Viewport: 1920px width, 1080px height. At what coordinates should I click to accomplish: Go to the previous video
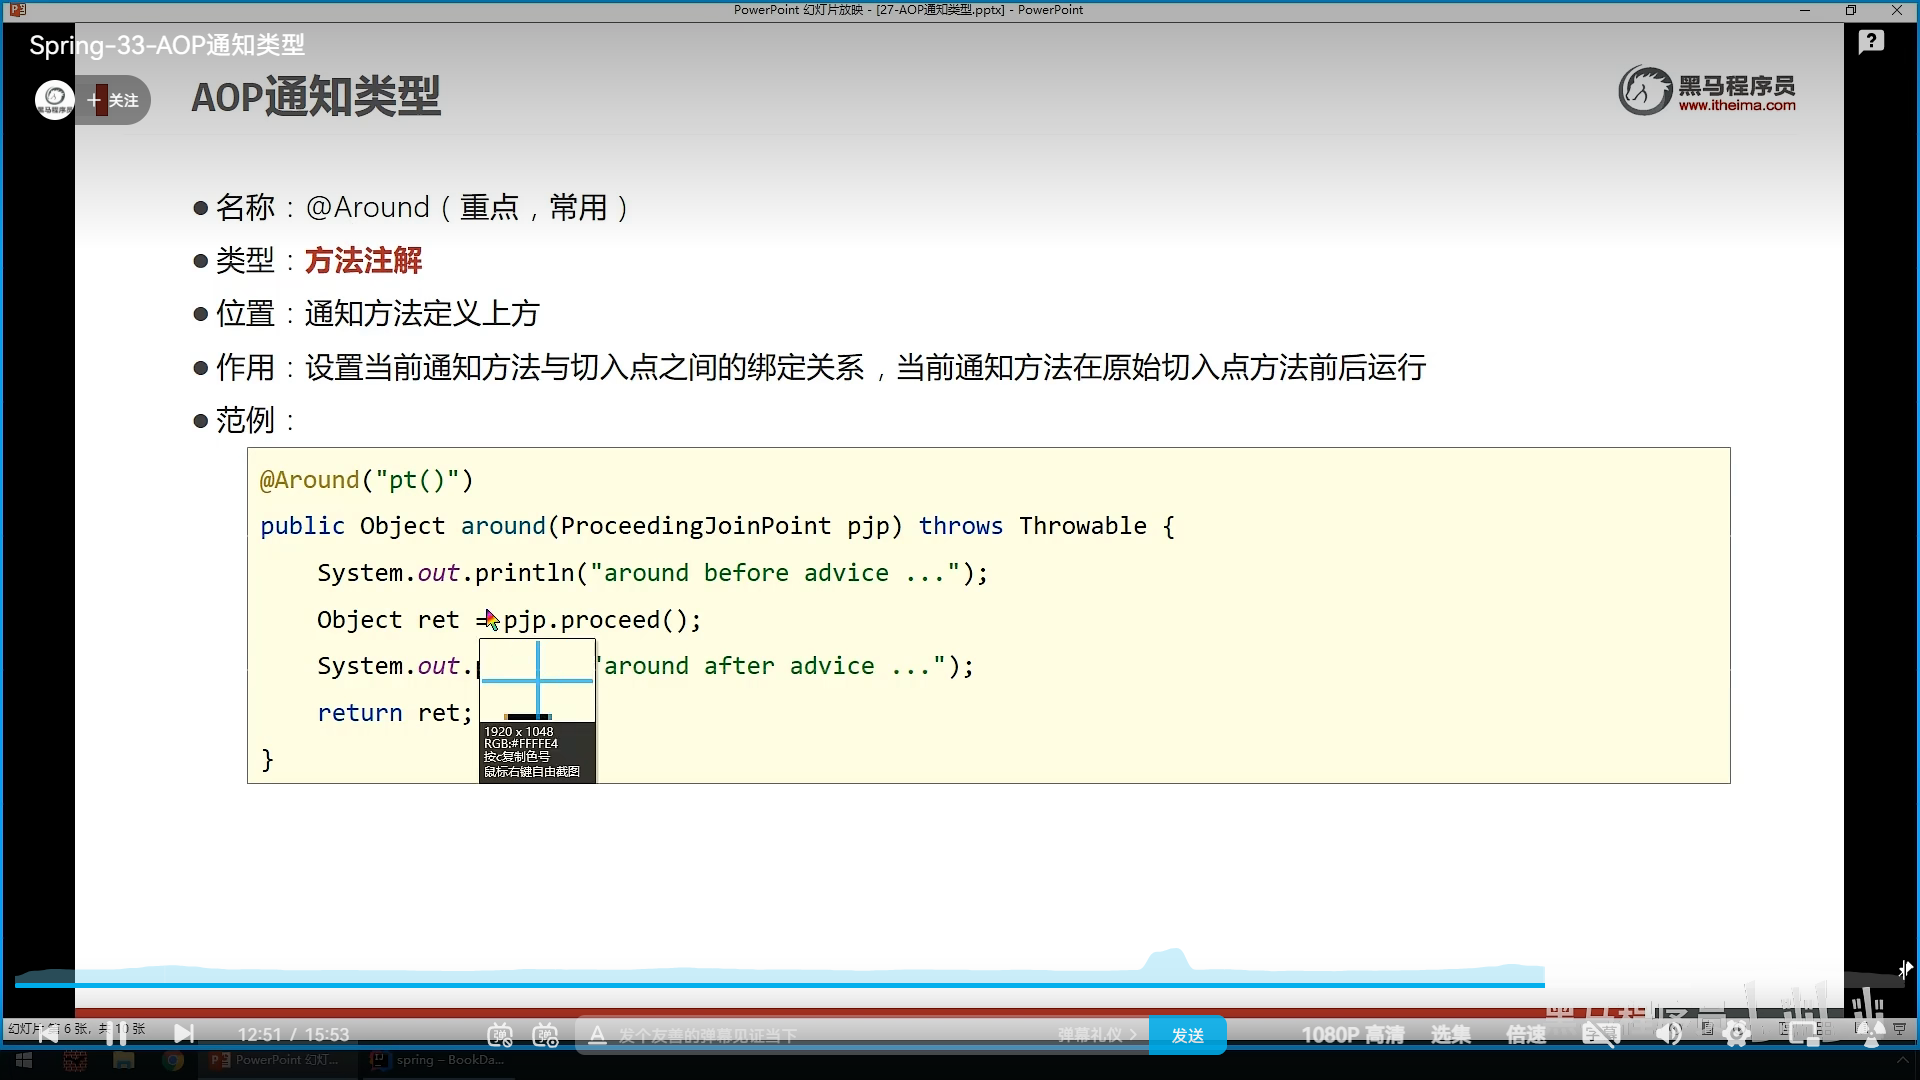[48, 1034]
